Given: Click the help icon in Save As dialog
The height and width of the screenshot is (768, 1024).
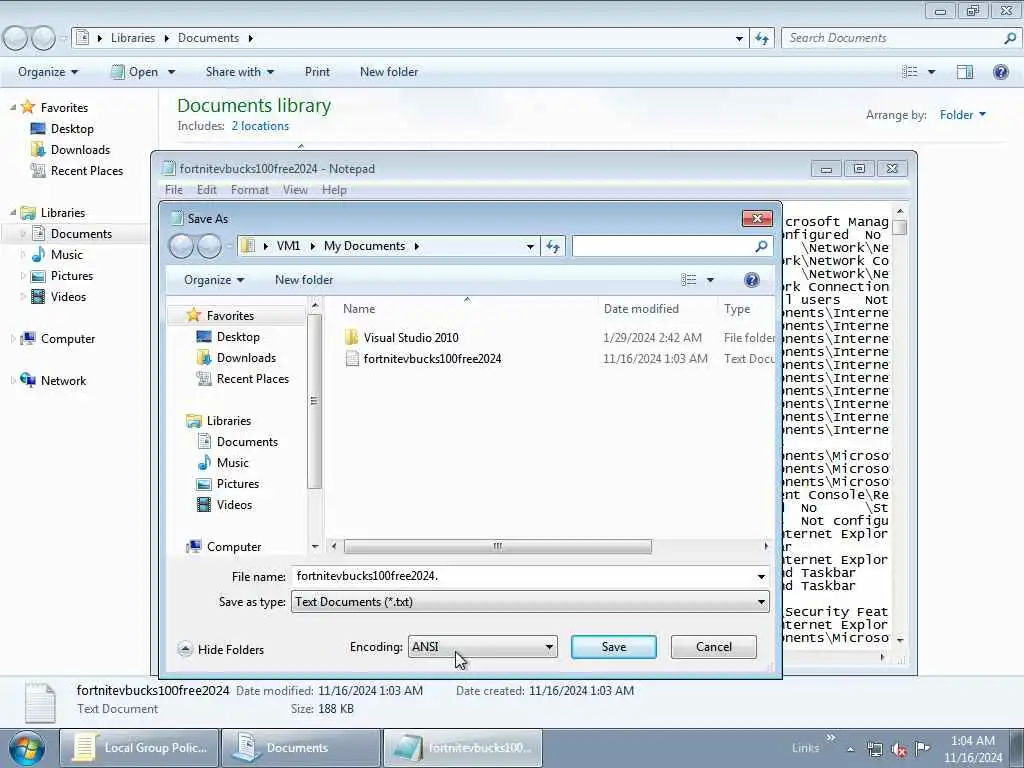Looking at the screenshot, I should (752, 280).
